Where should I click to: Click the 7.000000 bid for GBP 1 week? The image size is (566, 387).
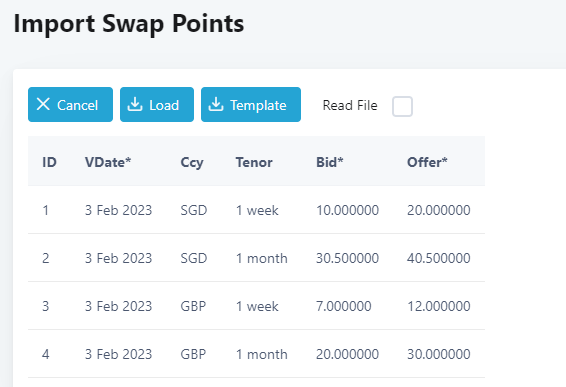344,306
